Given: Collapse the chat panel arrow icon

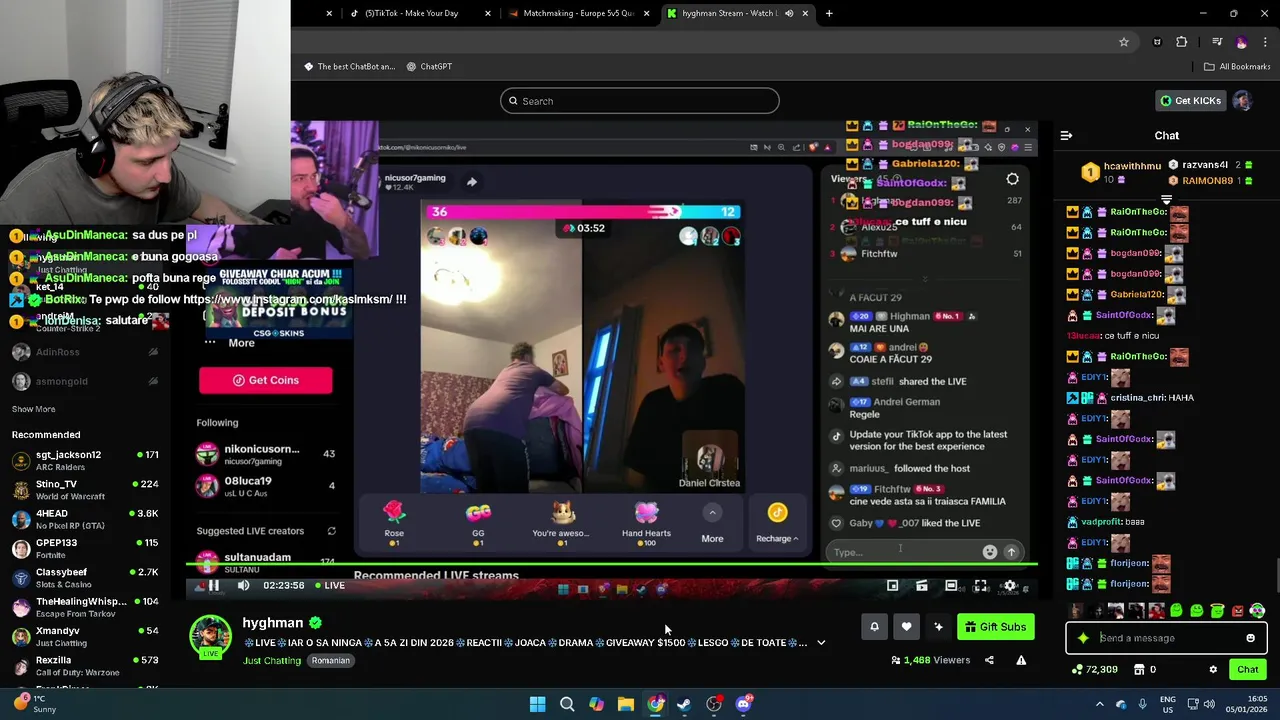Looking at the screenshot, I should click(1066, 136).
